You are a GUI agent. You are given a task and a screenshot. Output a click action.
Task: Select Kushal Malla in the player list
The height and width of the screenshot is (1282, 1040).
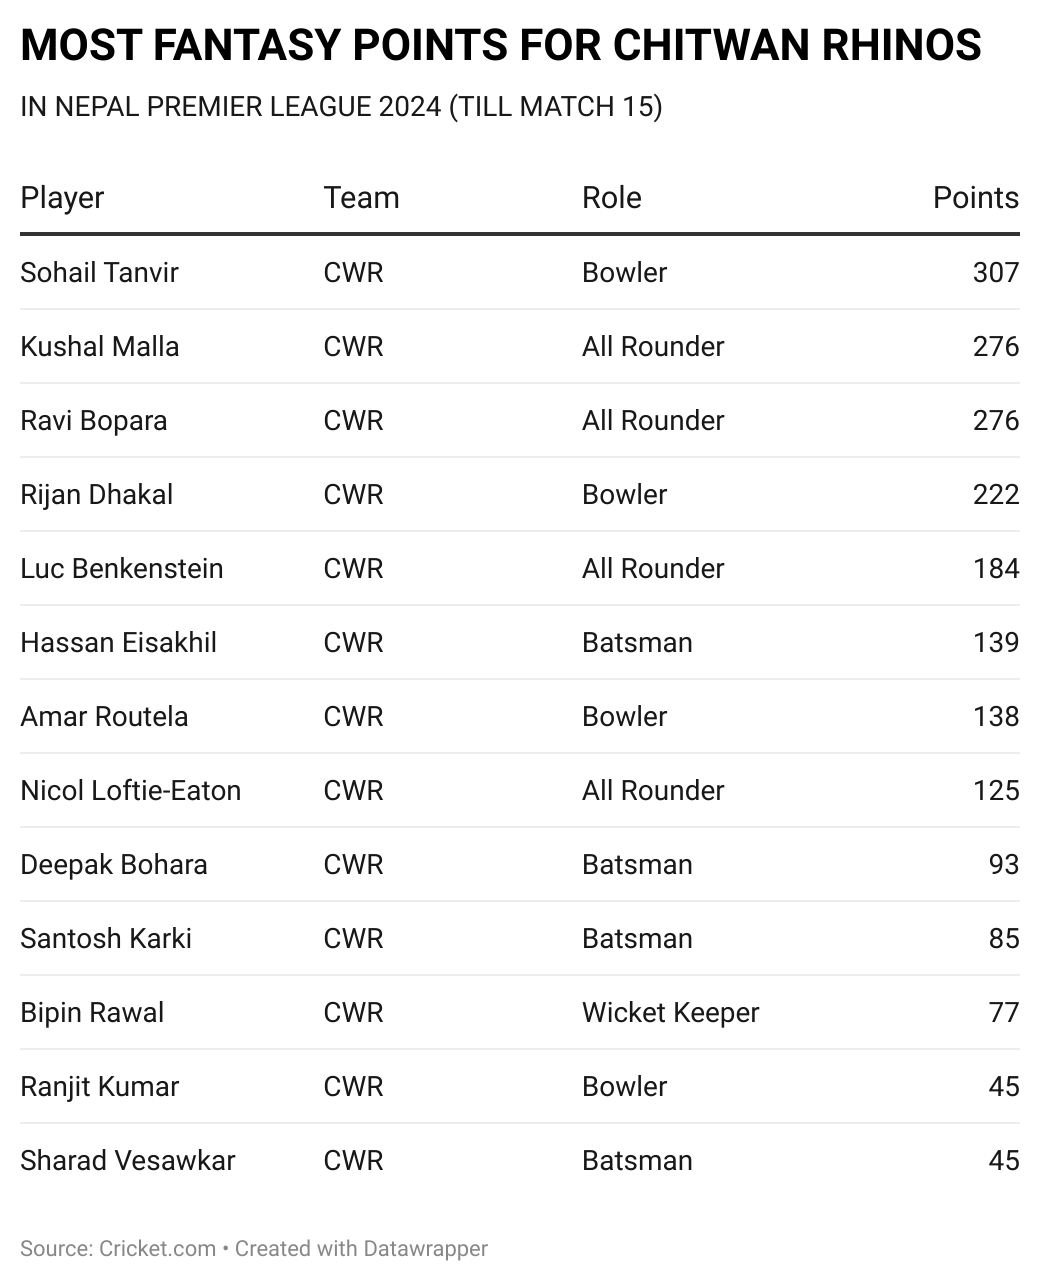click(99, 346)
